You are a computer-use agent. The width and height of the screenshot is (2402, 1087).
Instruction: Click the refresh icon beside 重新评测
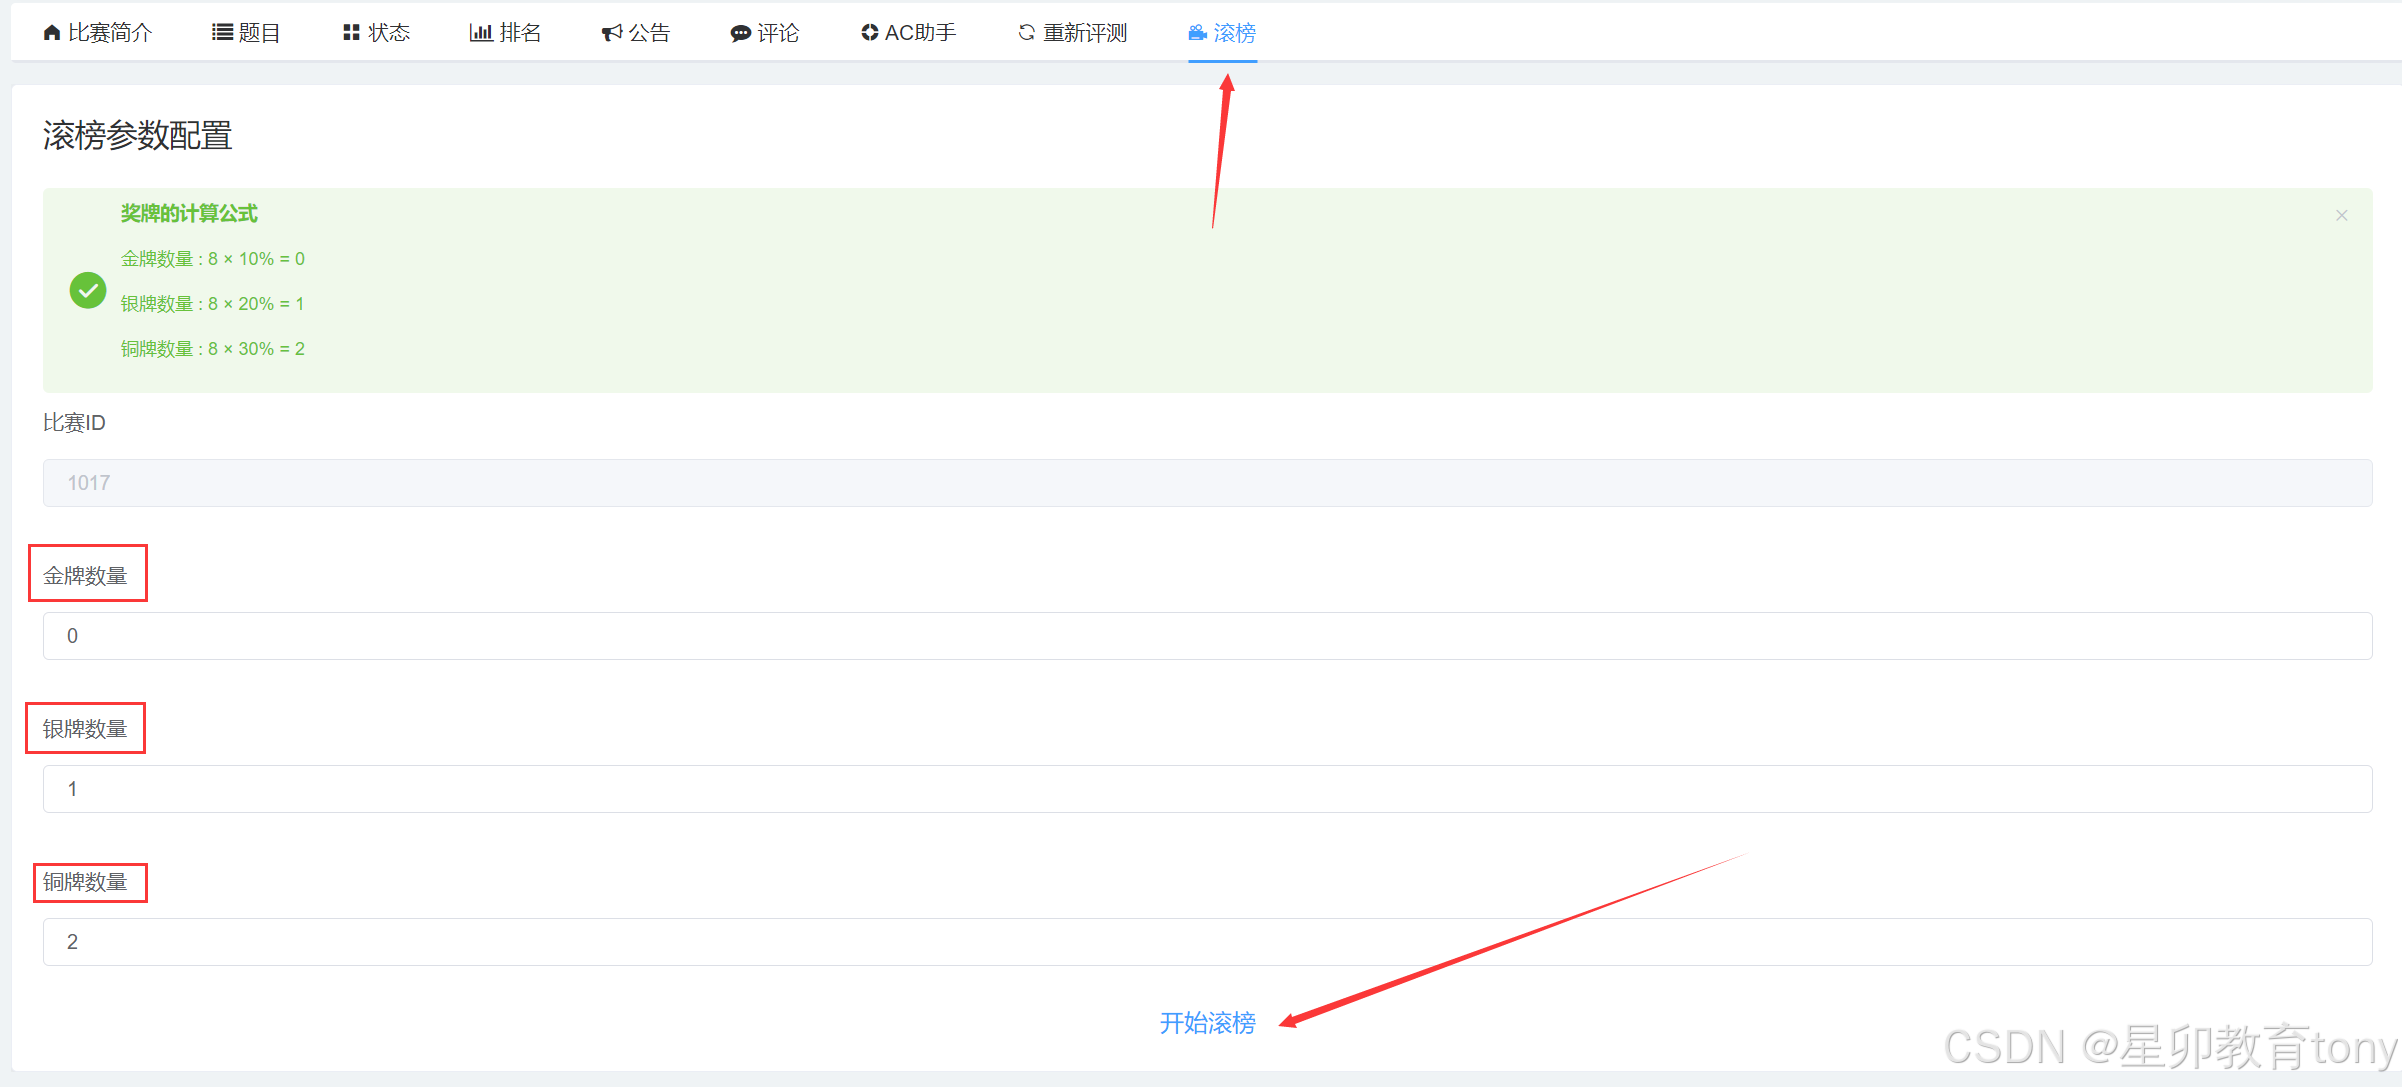1026,33
